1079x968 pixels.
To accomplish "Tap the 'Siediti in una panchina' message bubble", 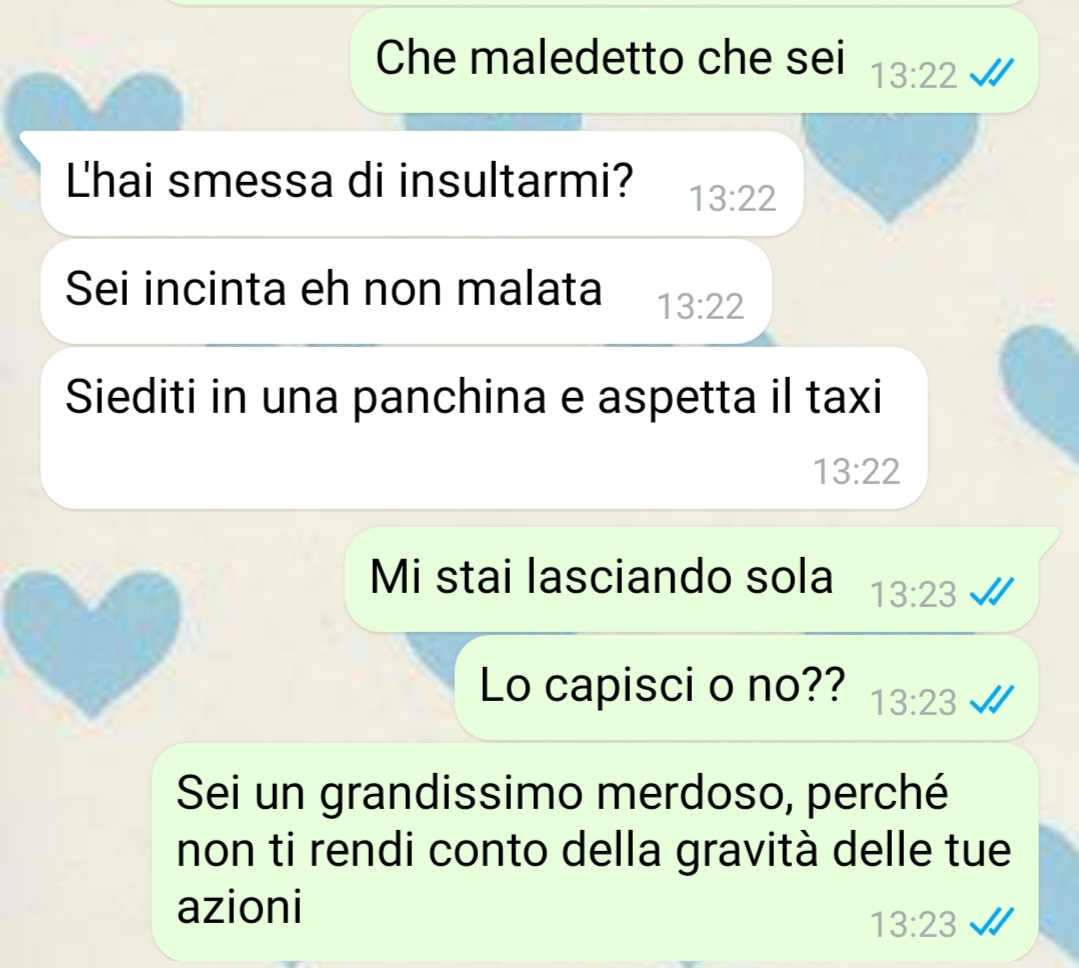I will 484,428.
